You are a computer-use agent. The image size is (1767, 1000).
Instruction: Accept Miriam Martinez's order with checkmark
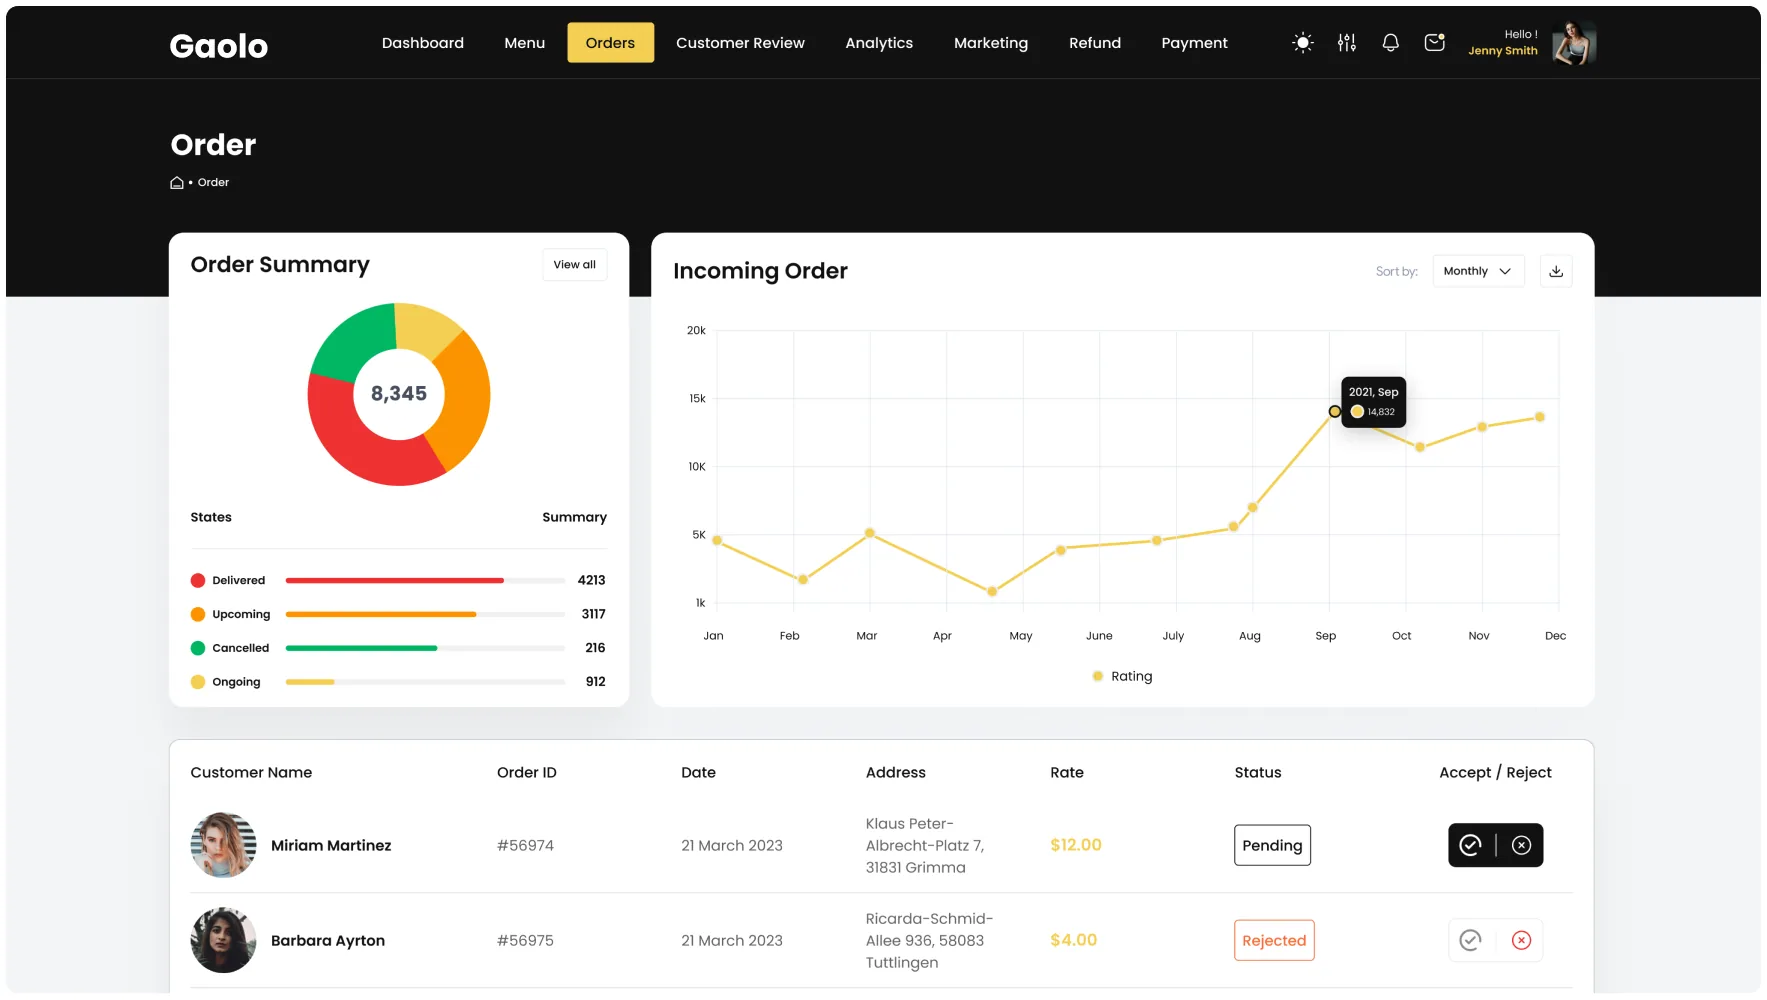click(x=1470, y=845)
